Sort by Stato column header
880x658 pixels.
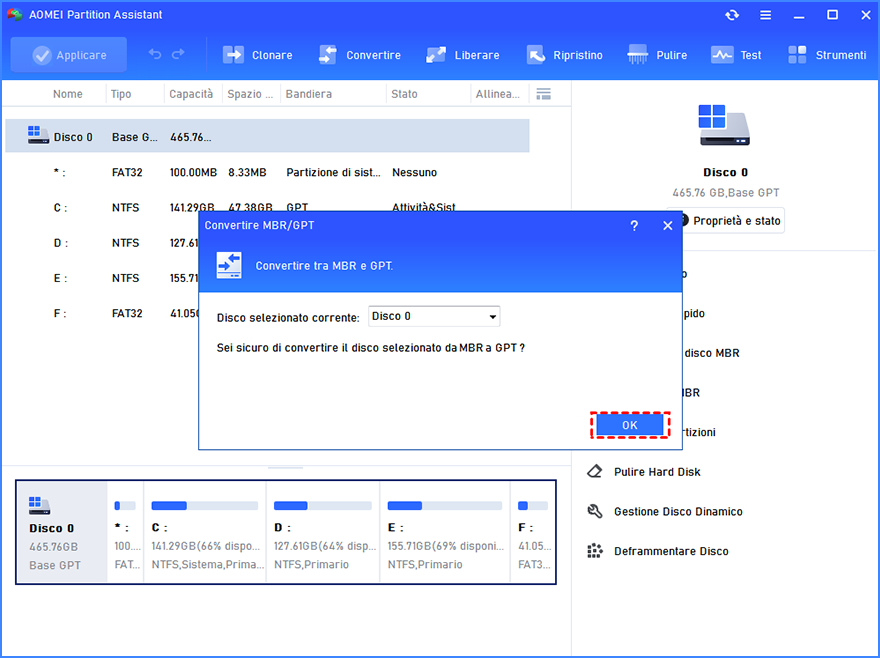click(404, 94)
